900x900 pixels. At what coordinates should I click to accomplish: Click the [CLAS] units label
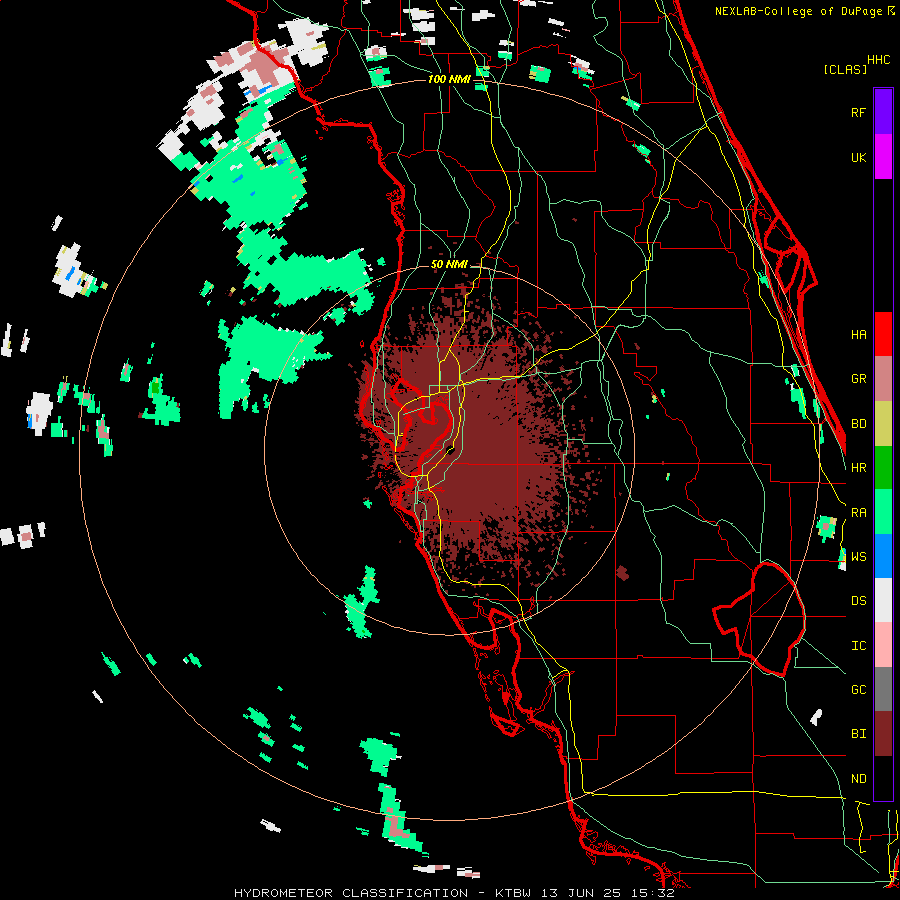point(845,69)
